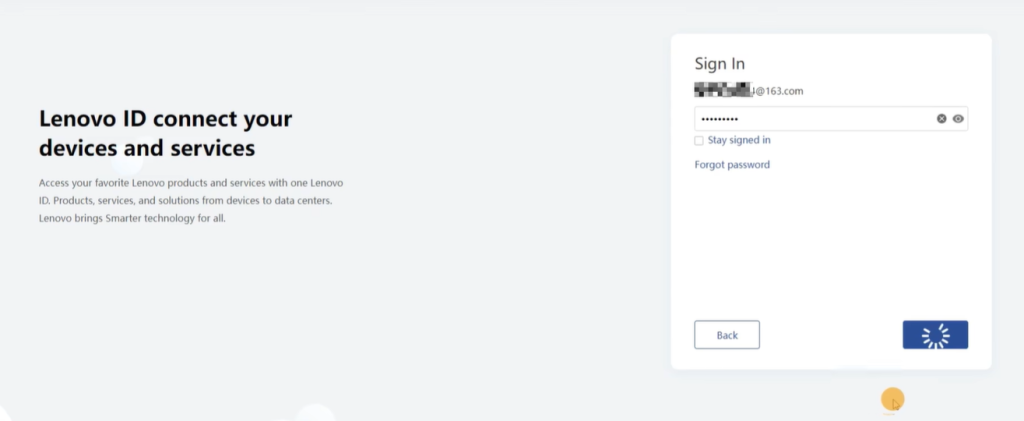Click the "devices and services" headline line

[147, 149]
